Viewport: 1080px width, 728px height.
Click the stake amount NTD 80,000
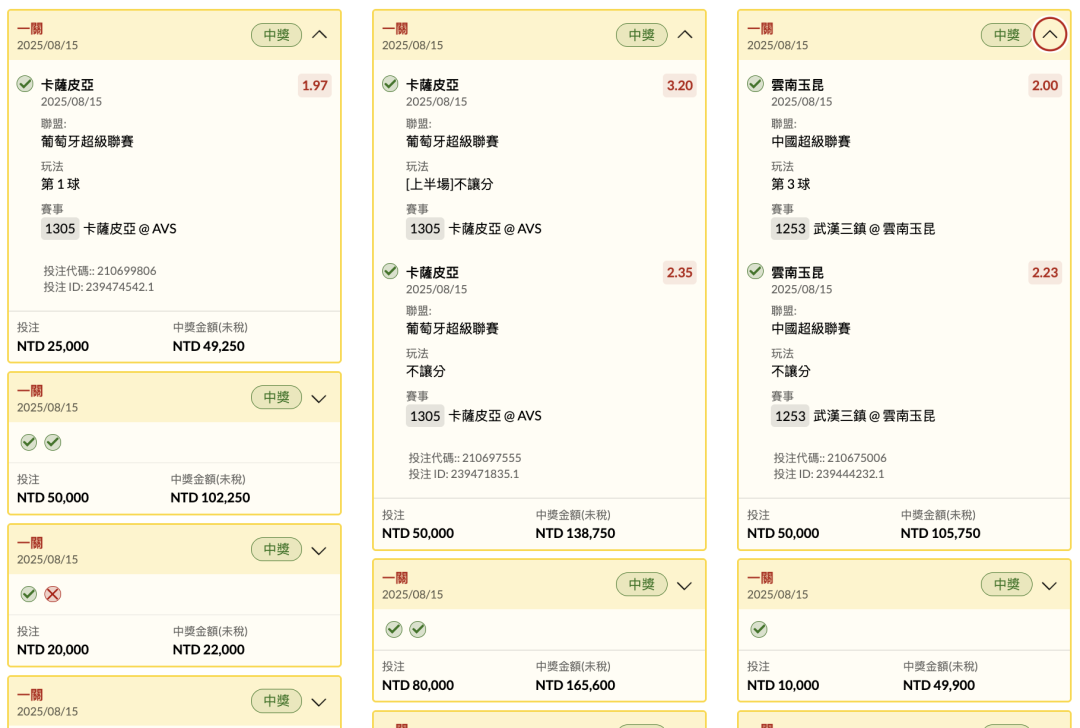pyautogui.click(x=418, y=685)
